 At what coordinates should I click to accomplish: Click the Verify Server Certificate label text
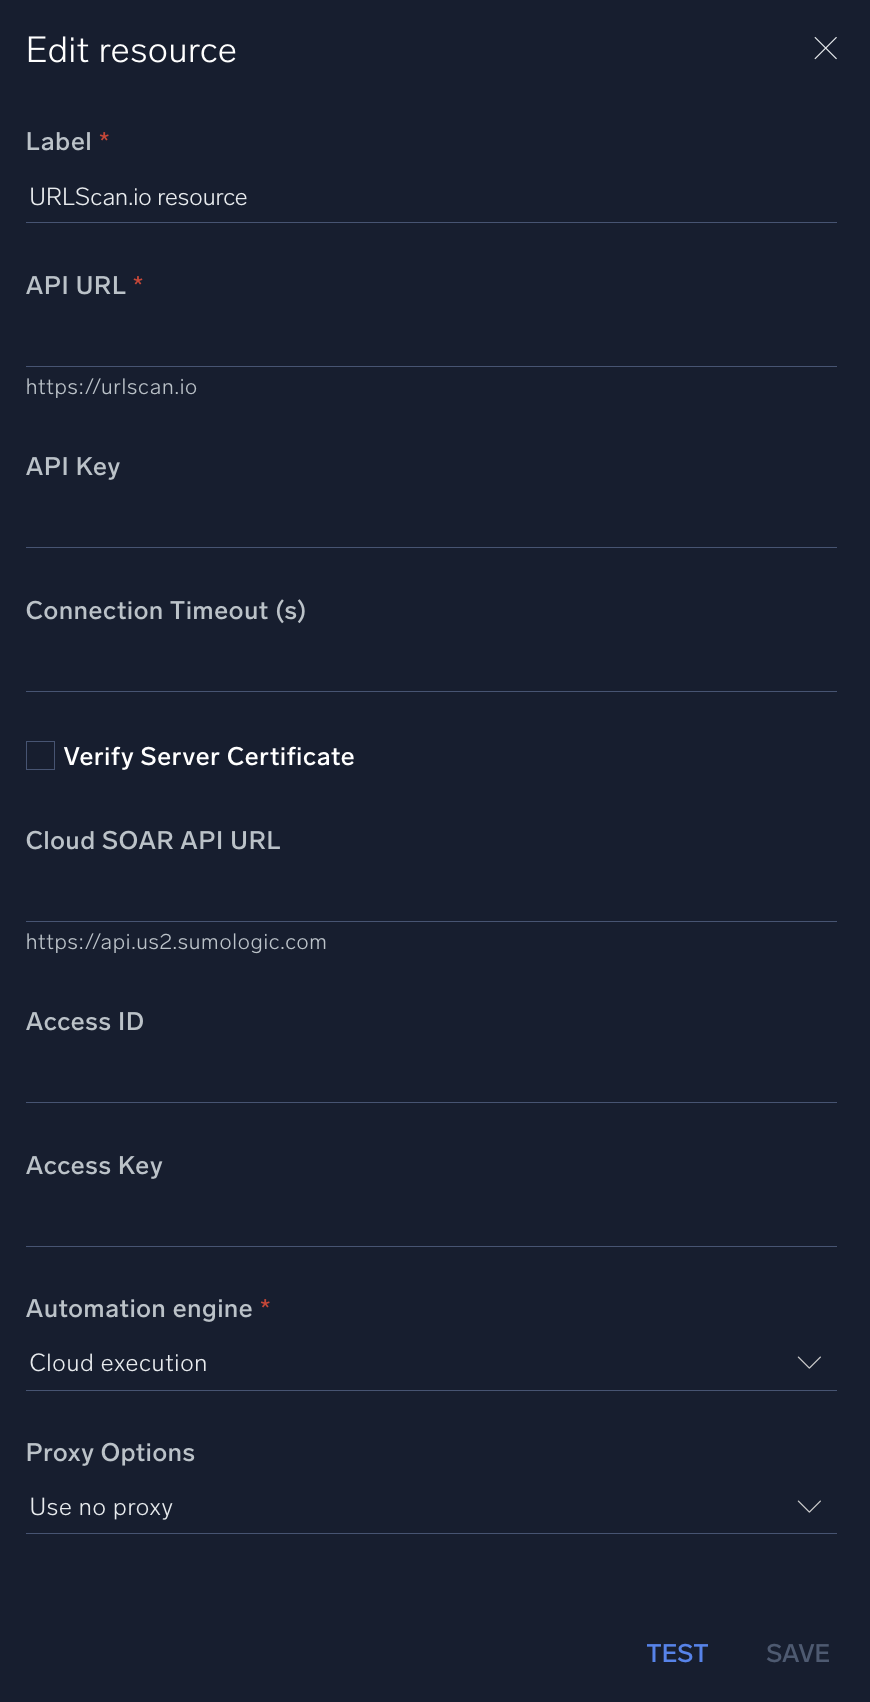click(x=209, y=757)
